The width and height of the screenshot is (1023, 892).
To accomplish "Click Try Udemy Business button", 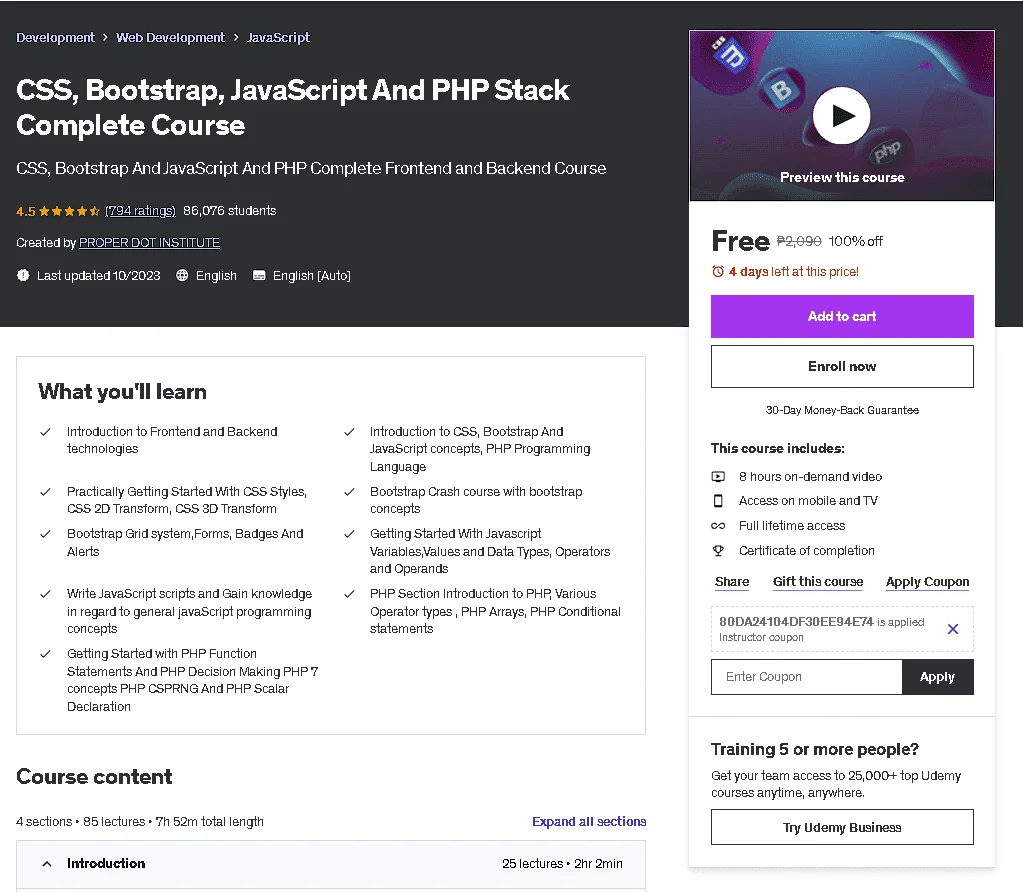I will 842,827.
